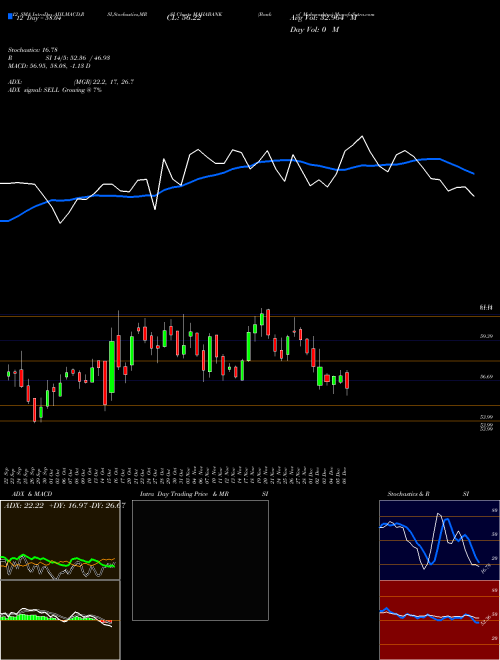Open the red RSI mini chart panel
The height and width of the screenshot is (660, 500).
click(x=439, y=620)
